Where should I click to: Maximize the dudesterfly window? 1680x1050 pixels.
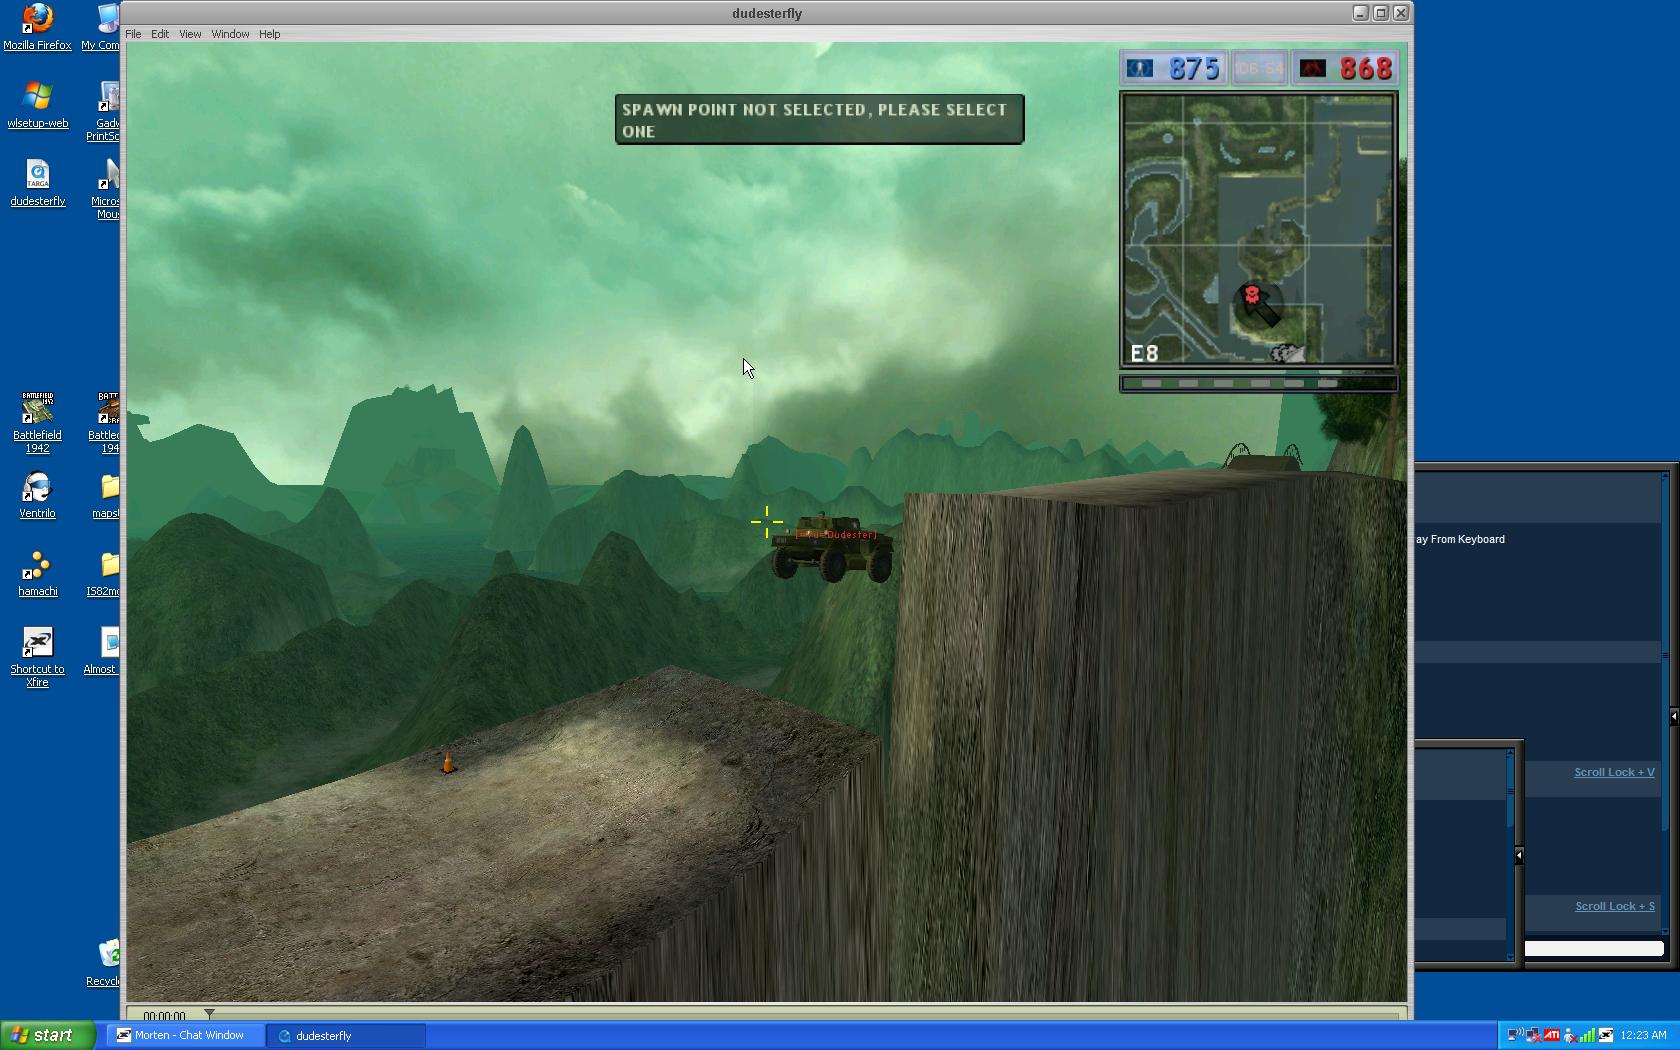(x=1380, y=13)
